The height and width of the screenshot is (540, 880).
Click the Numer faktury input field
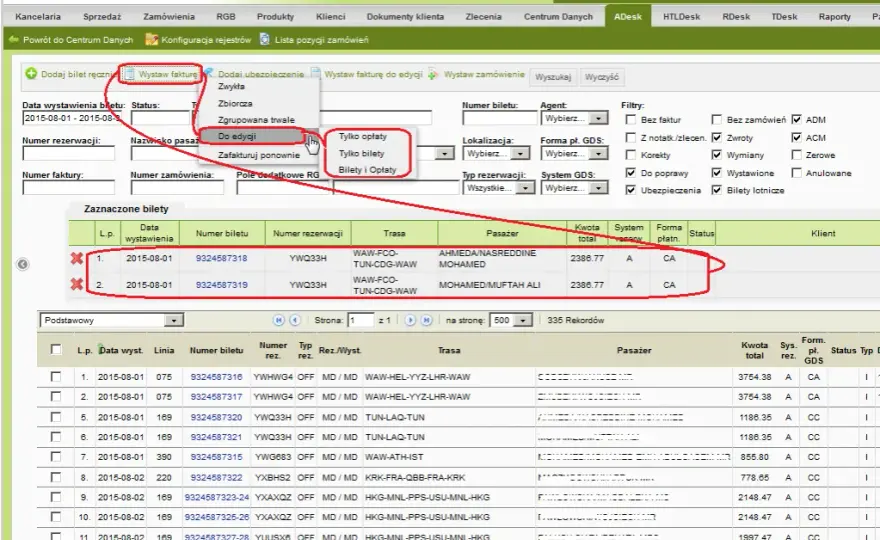[68, 188]
